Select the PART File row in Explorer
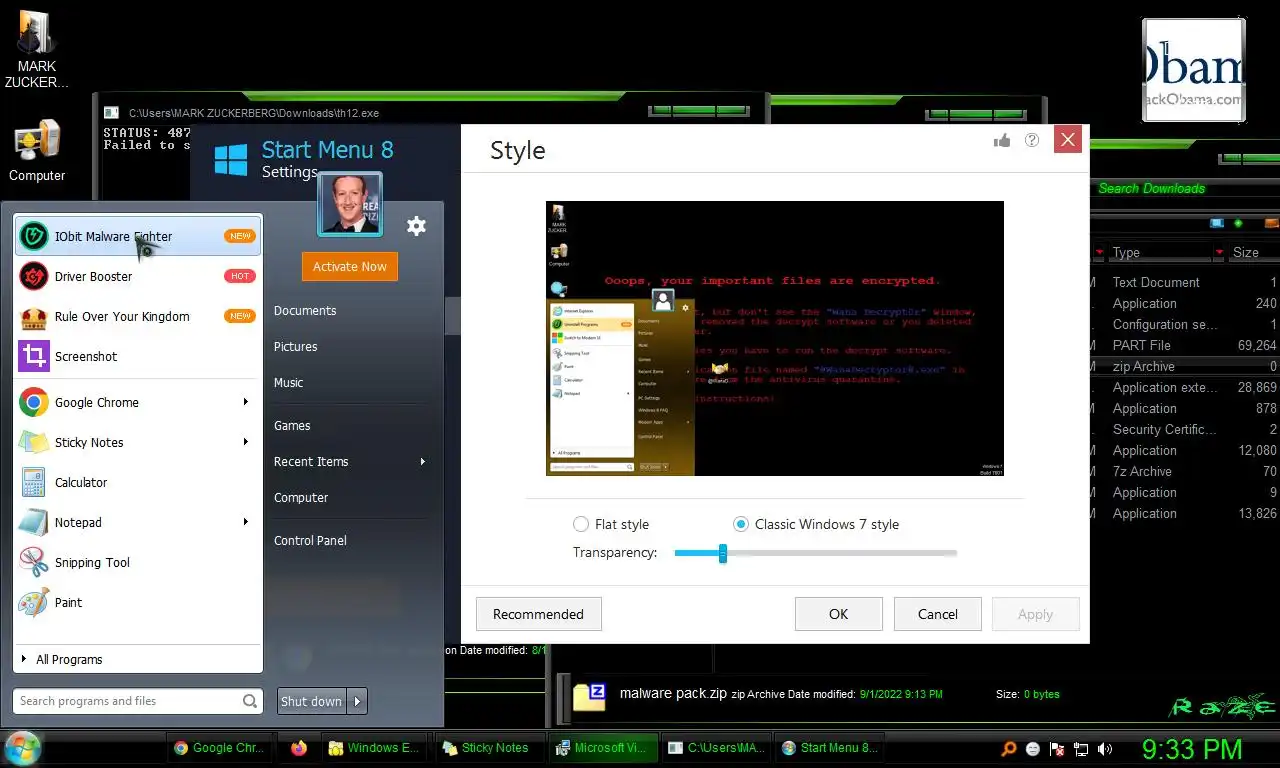 [1185, 345]
